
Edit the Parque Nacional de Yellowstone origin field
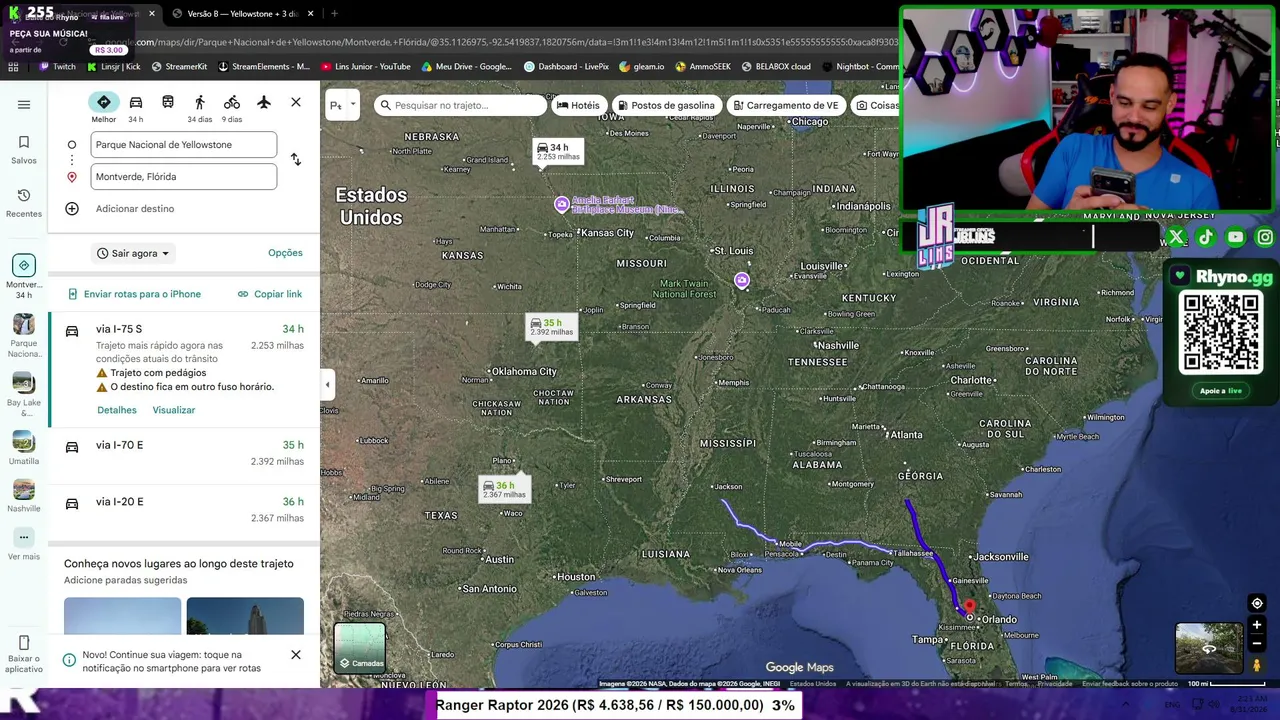[184, 145]
